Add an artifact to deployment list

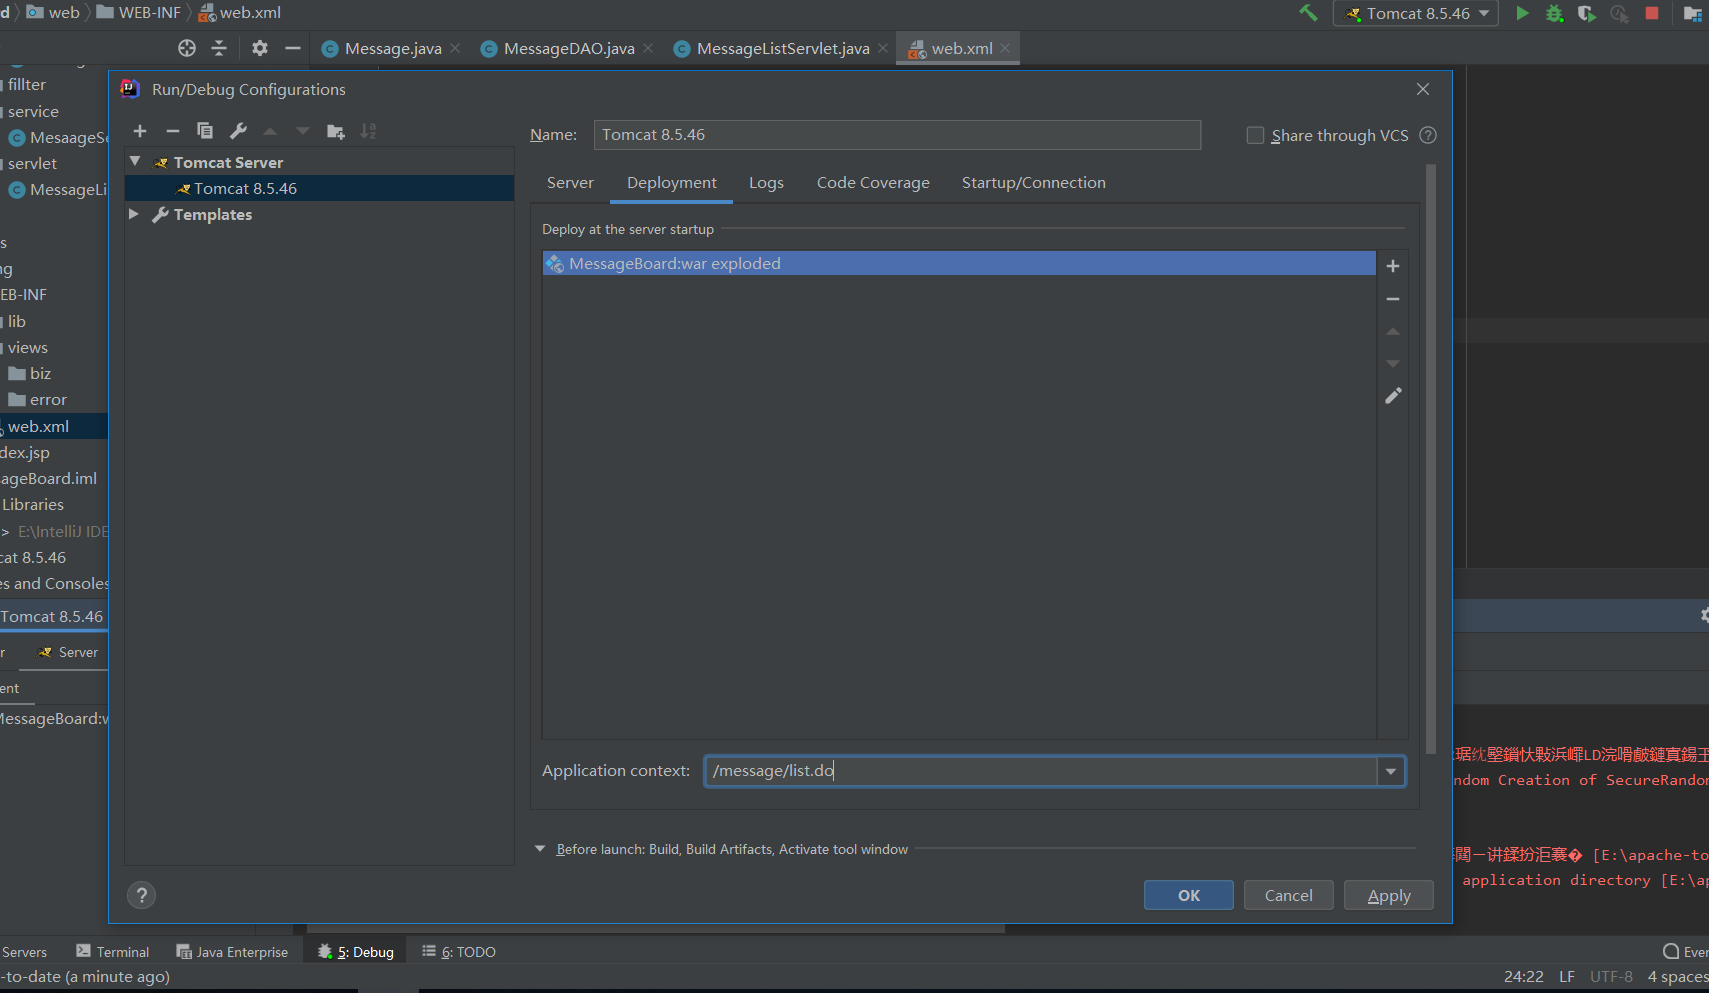(1393, 266)
